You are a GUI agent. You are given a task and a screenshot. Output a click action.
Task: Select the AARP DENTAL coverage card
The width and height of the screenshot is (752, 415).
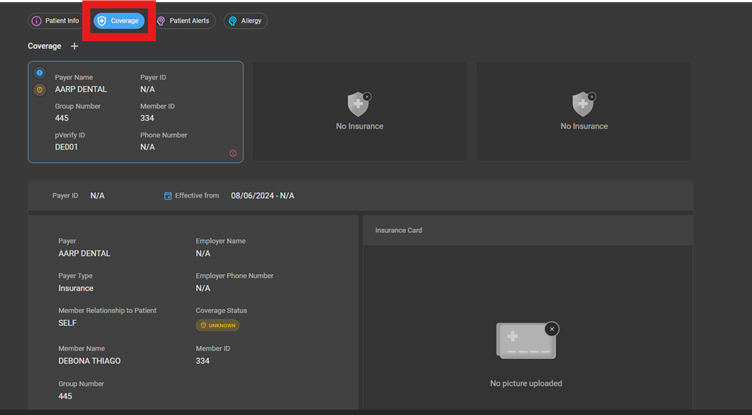point(135,111)
